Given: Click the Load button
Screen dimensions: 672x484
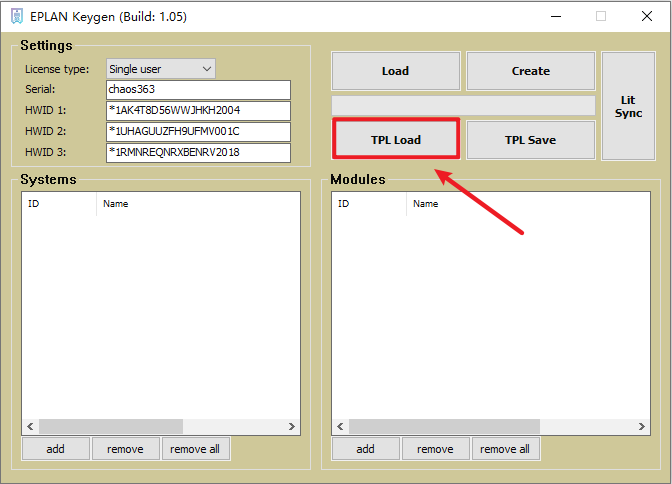Looking at the screenshot, I should [396, 71].
